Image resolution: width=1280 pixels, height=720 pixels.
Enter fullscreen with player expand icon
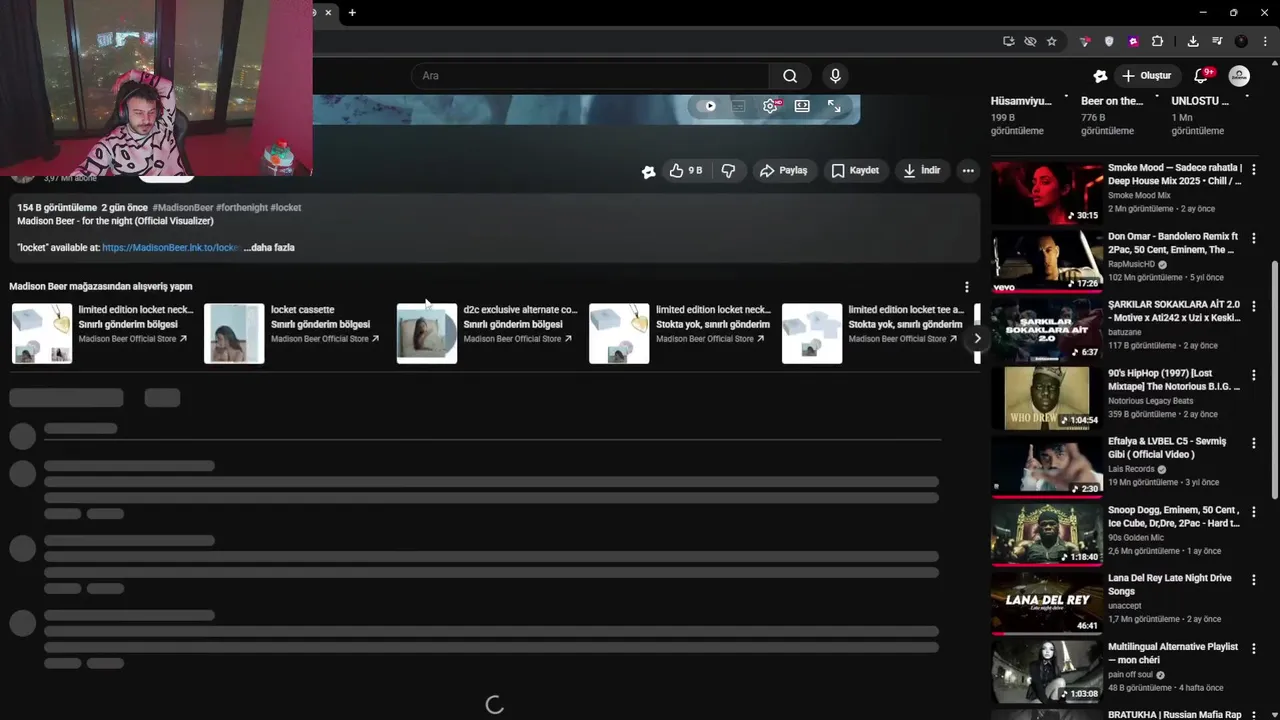coord(834,106)
